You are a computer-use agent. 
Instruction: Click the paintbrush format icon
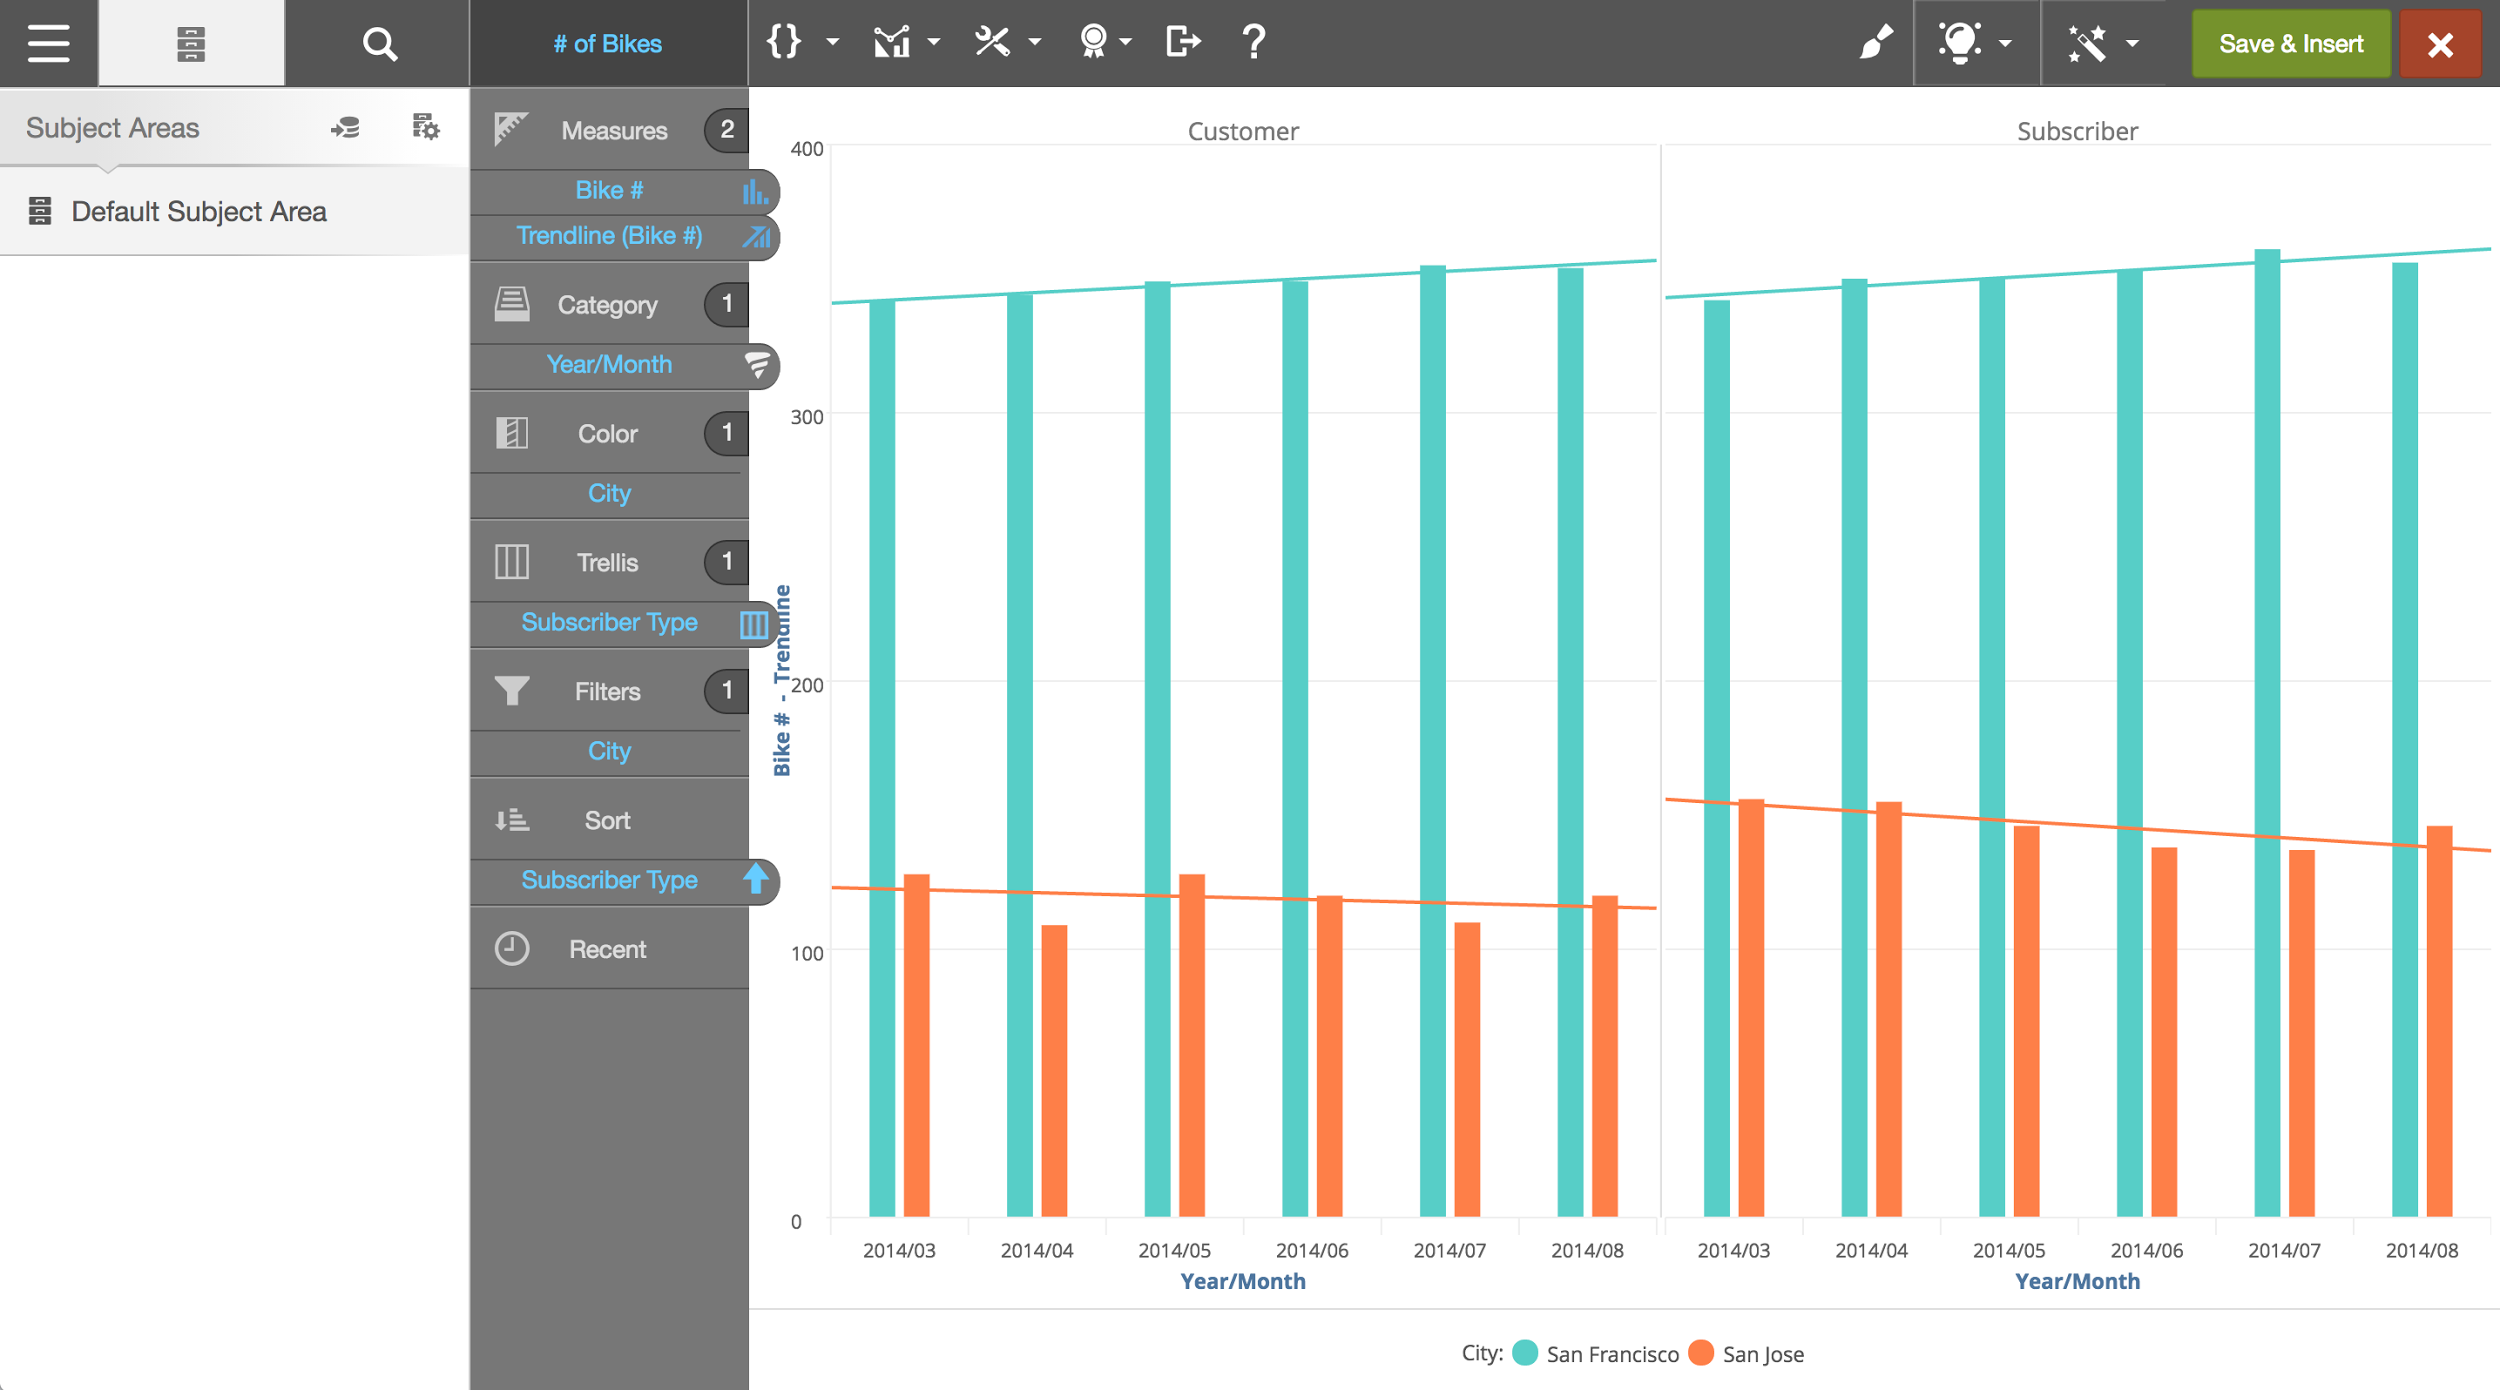1875,42
